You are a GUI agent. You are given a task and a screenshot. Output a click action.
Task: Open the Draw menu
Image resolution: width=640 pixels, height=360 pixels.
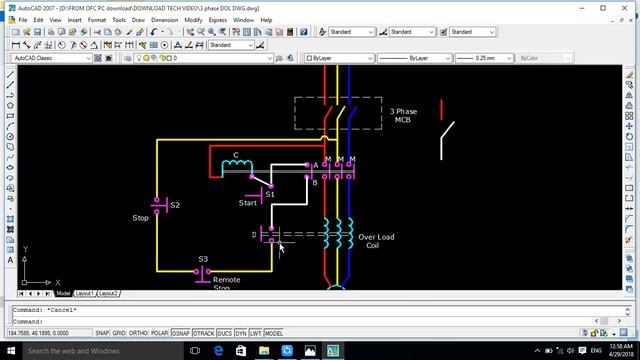(x=138, y=20)
